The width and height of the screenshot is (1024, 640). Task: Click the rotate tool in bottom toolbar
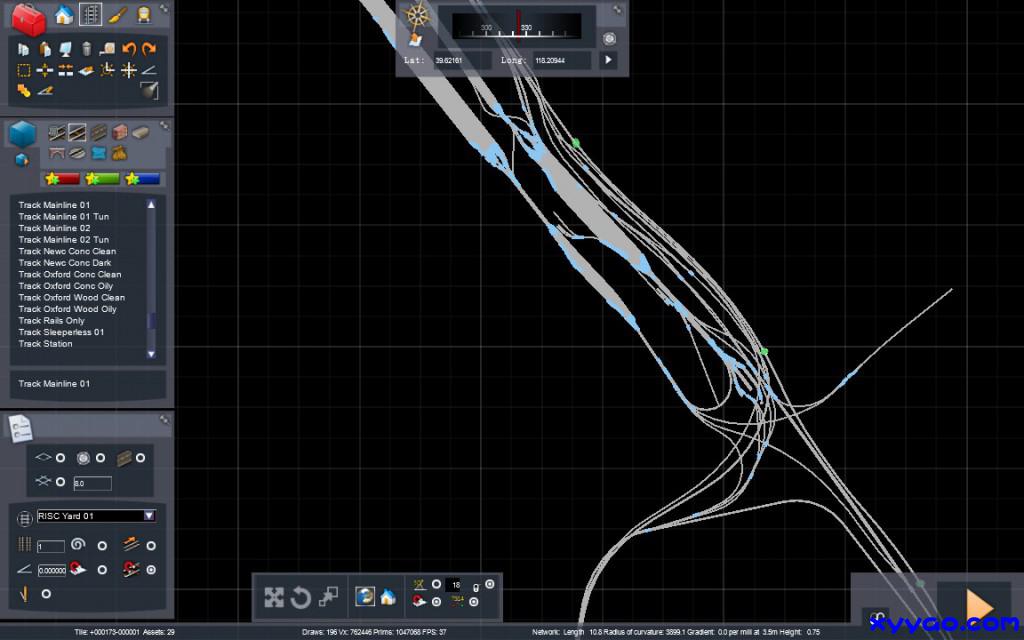[301, 598]
